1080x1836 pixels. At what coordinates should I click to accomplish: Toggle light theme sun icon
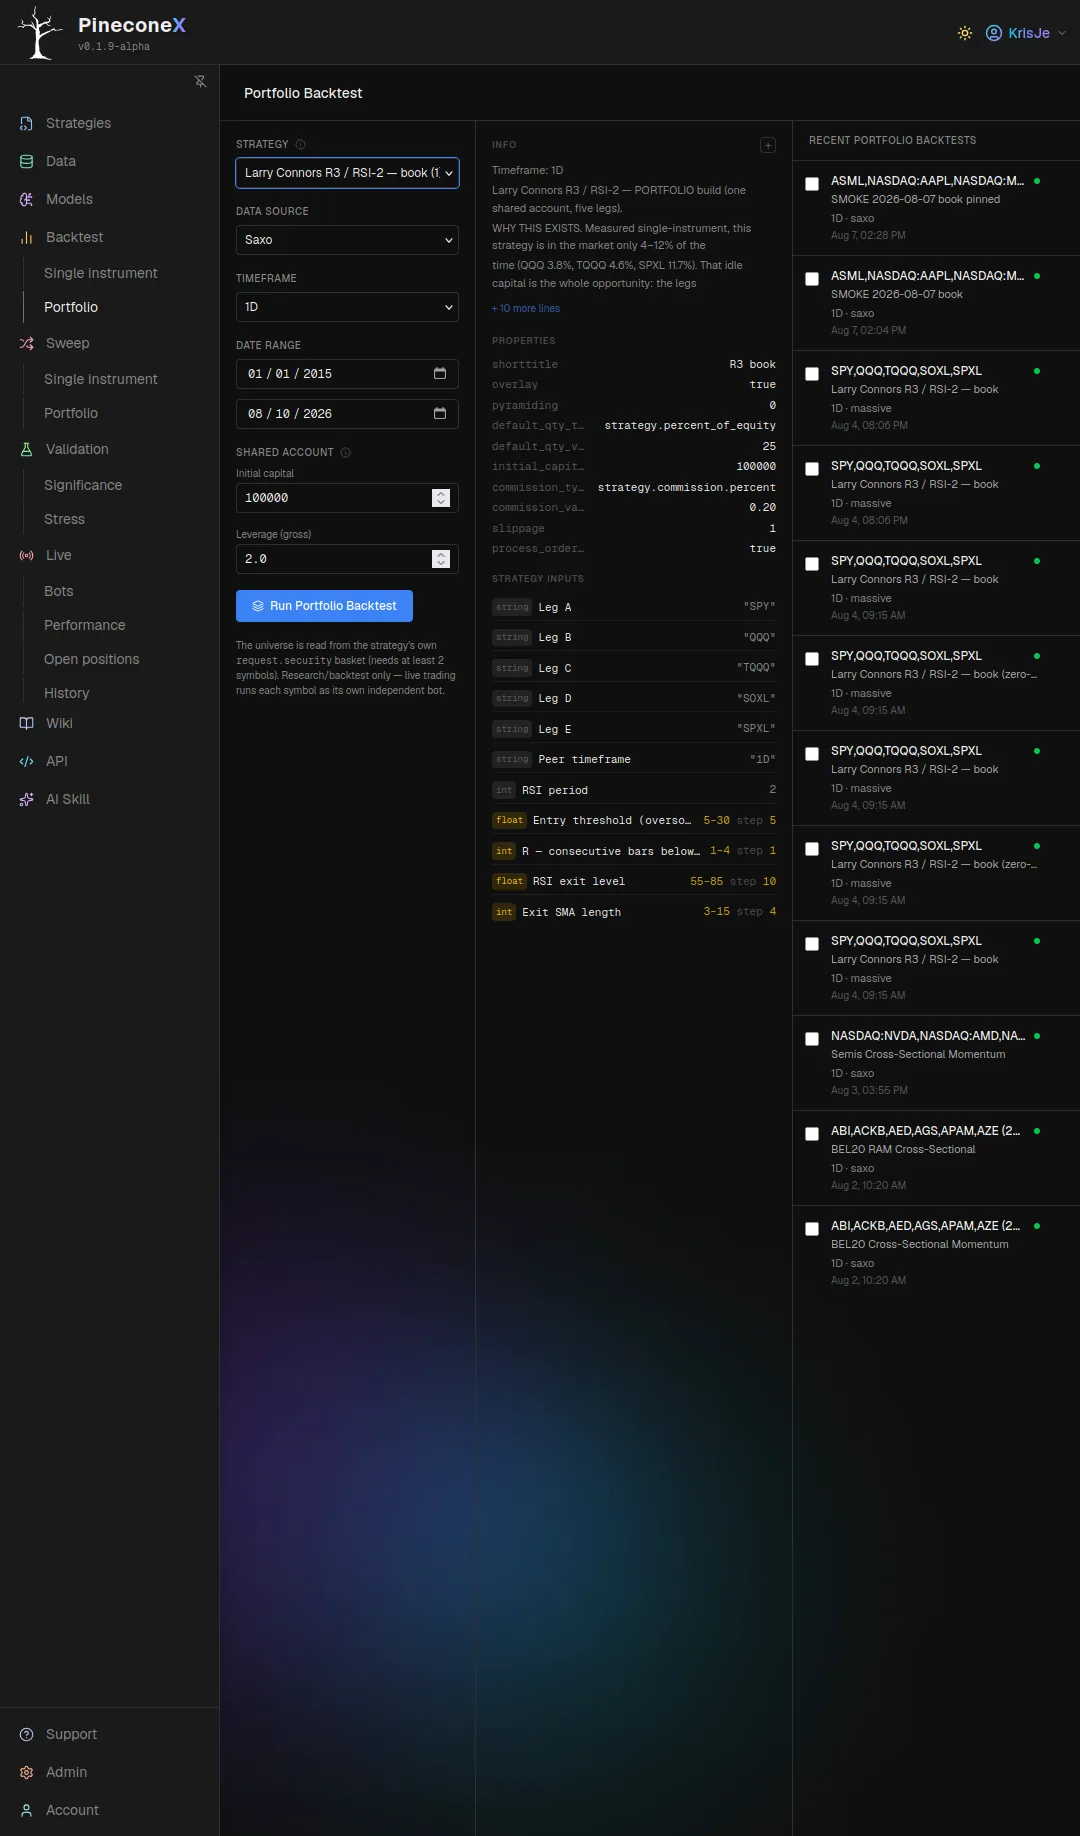965,33
